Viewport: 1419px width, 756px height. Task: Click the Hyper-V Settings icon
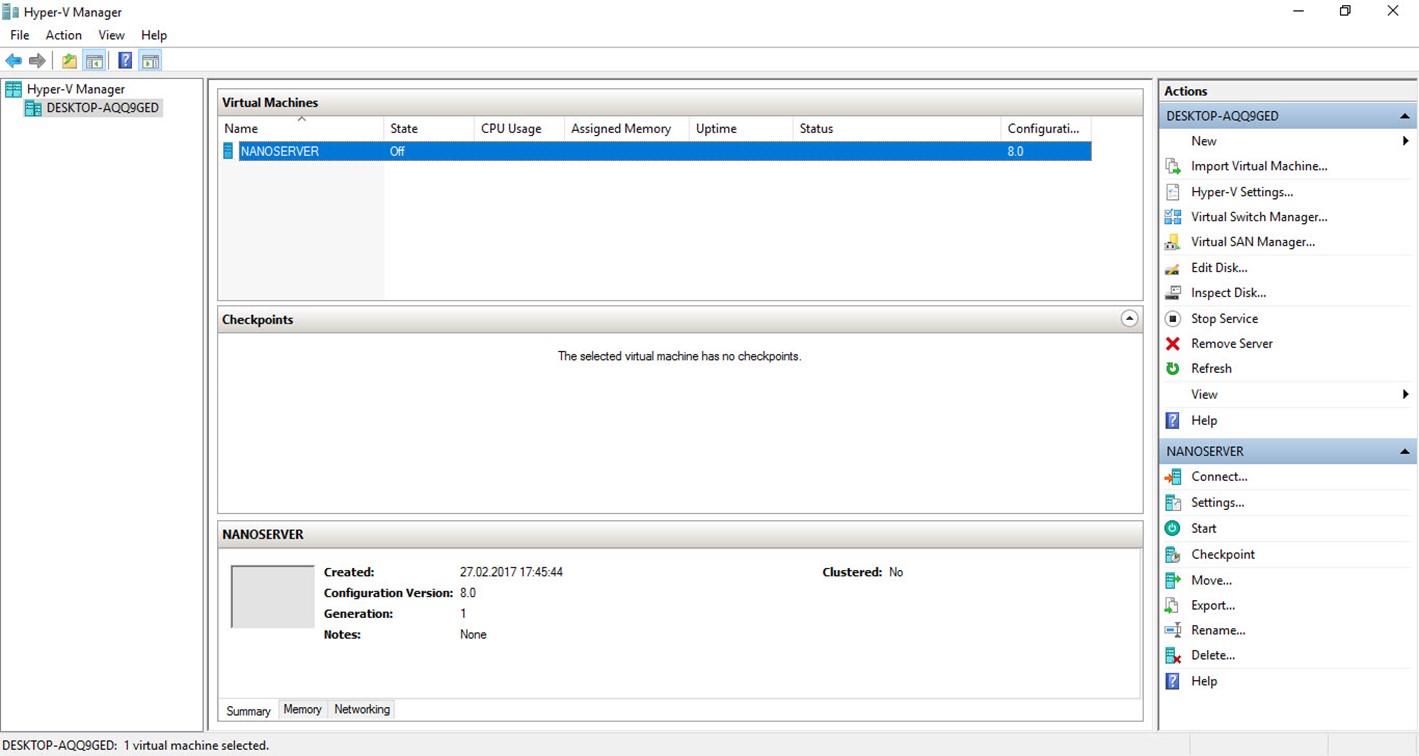pos(1173,192)
